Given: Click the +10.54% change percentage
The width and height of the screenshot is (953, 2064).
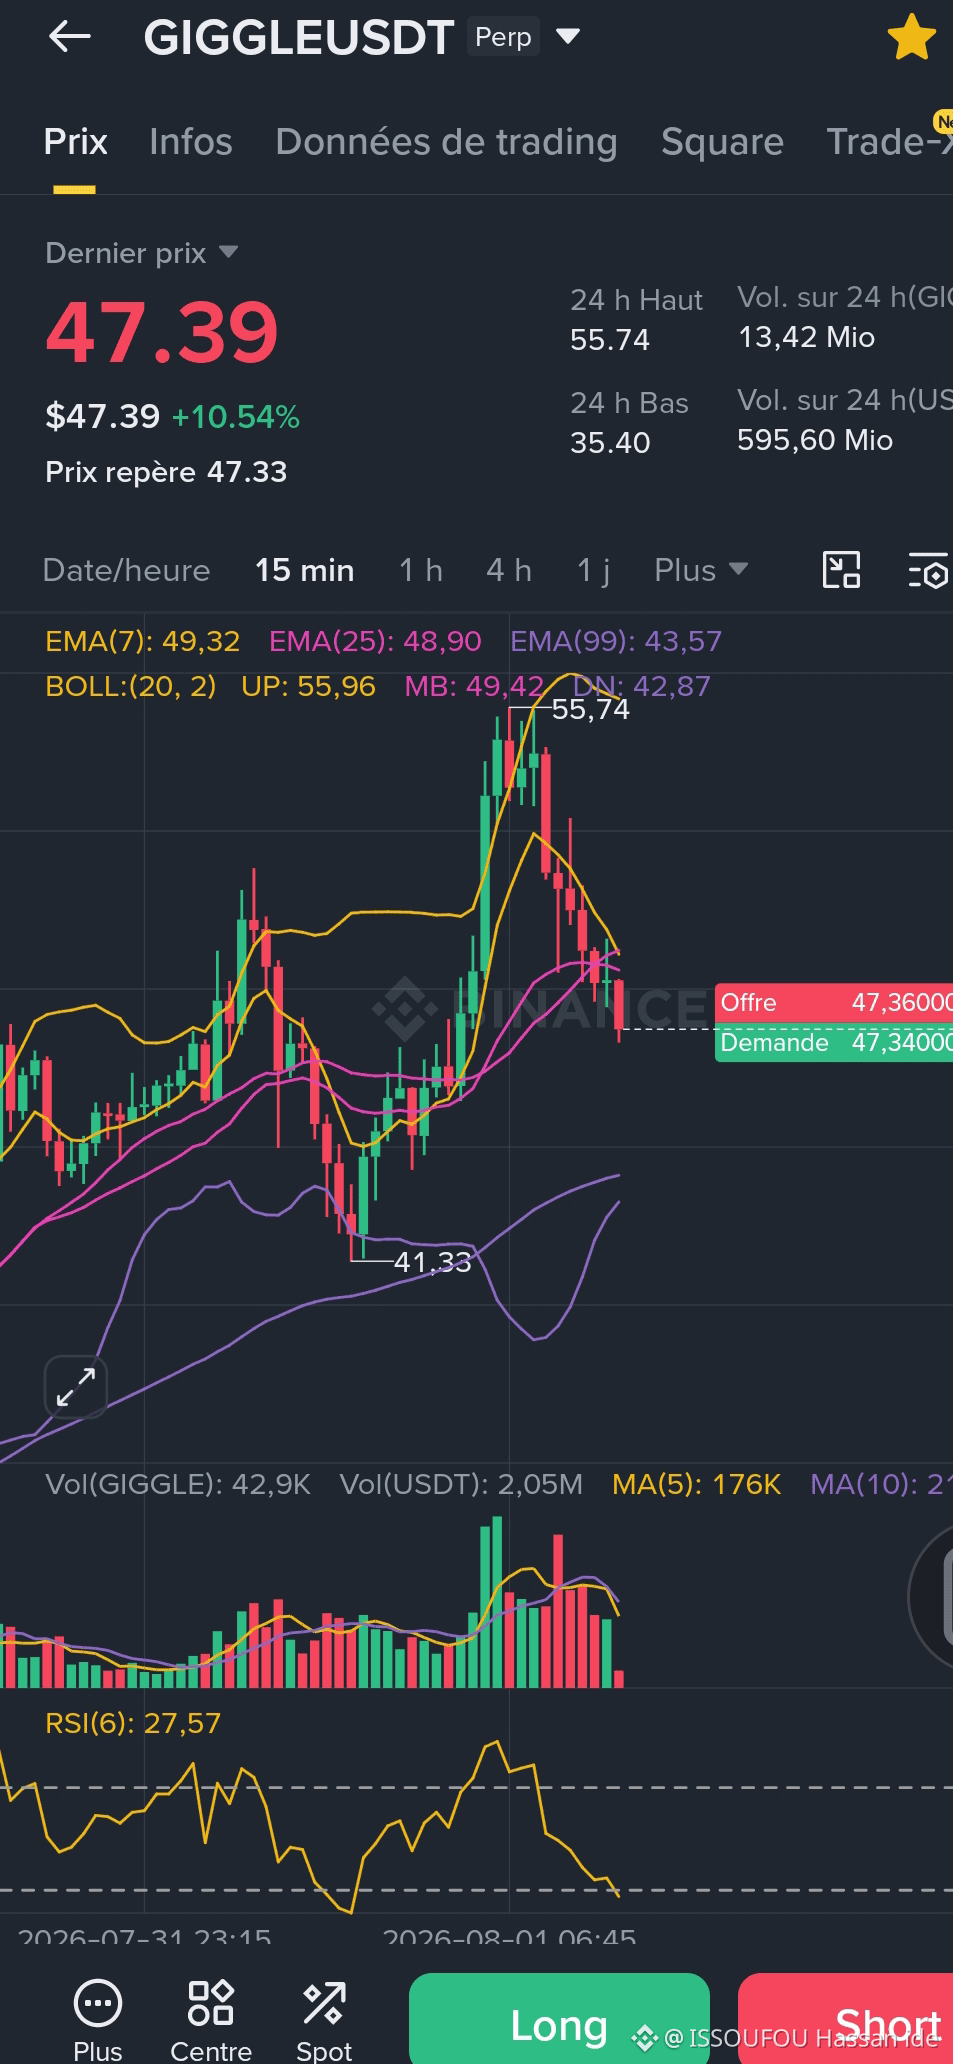Looking at the screenshot, I should click(x=236, y=417).
